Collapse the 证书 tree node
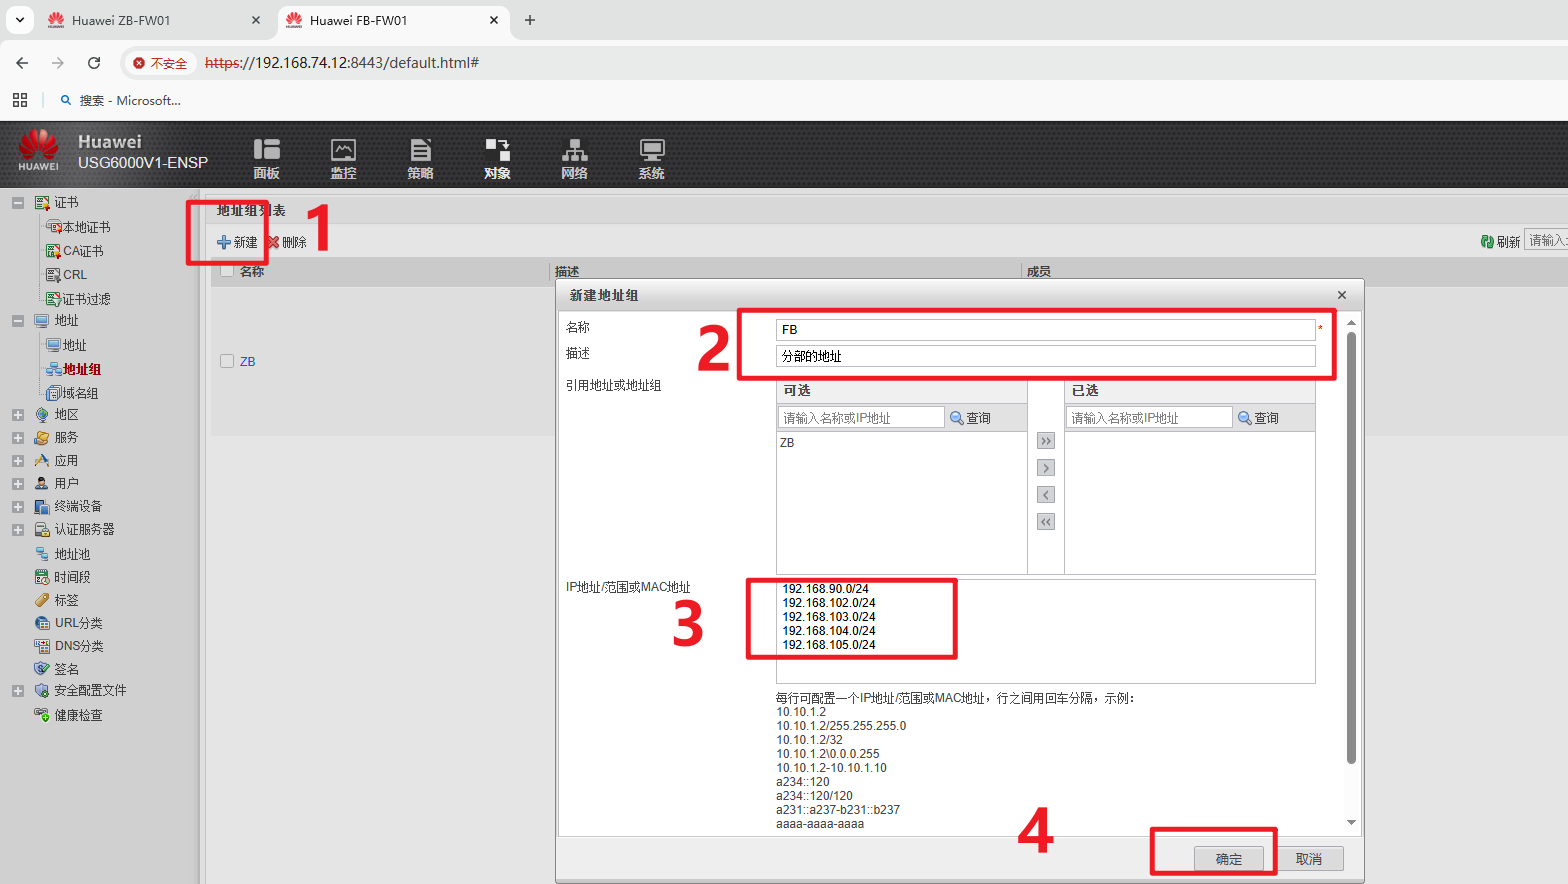This screenshot has width=1568, height=884. pos(18,203)
